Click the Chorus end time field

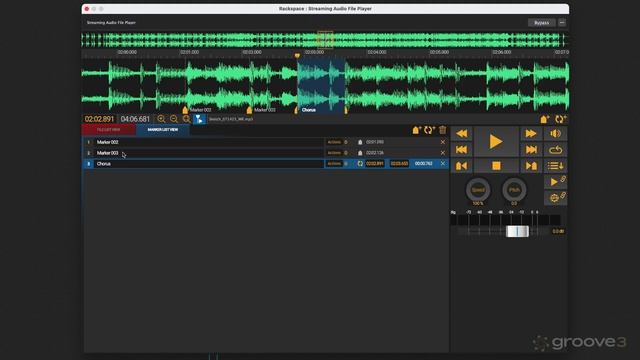[x=399, y=164]
